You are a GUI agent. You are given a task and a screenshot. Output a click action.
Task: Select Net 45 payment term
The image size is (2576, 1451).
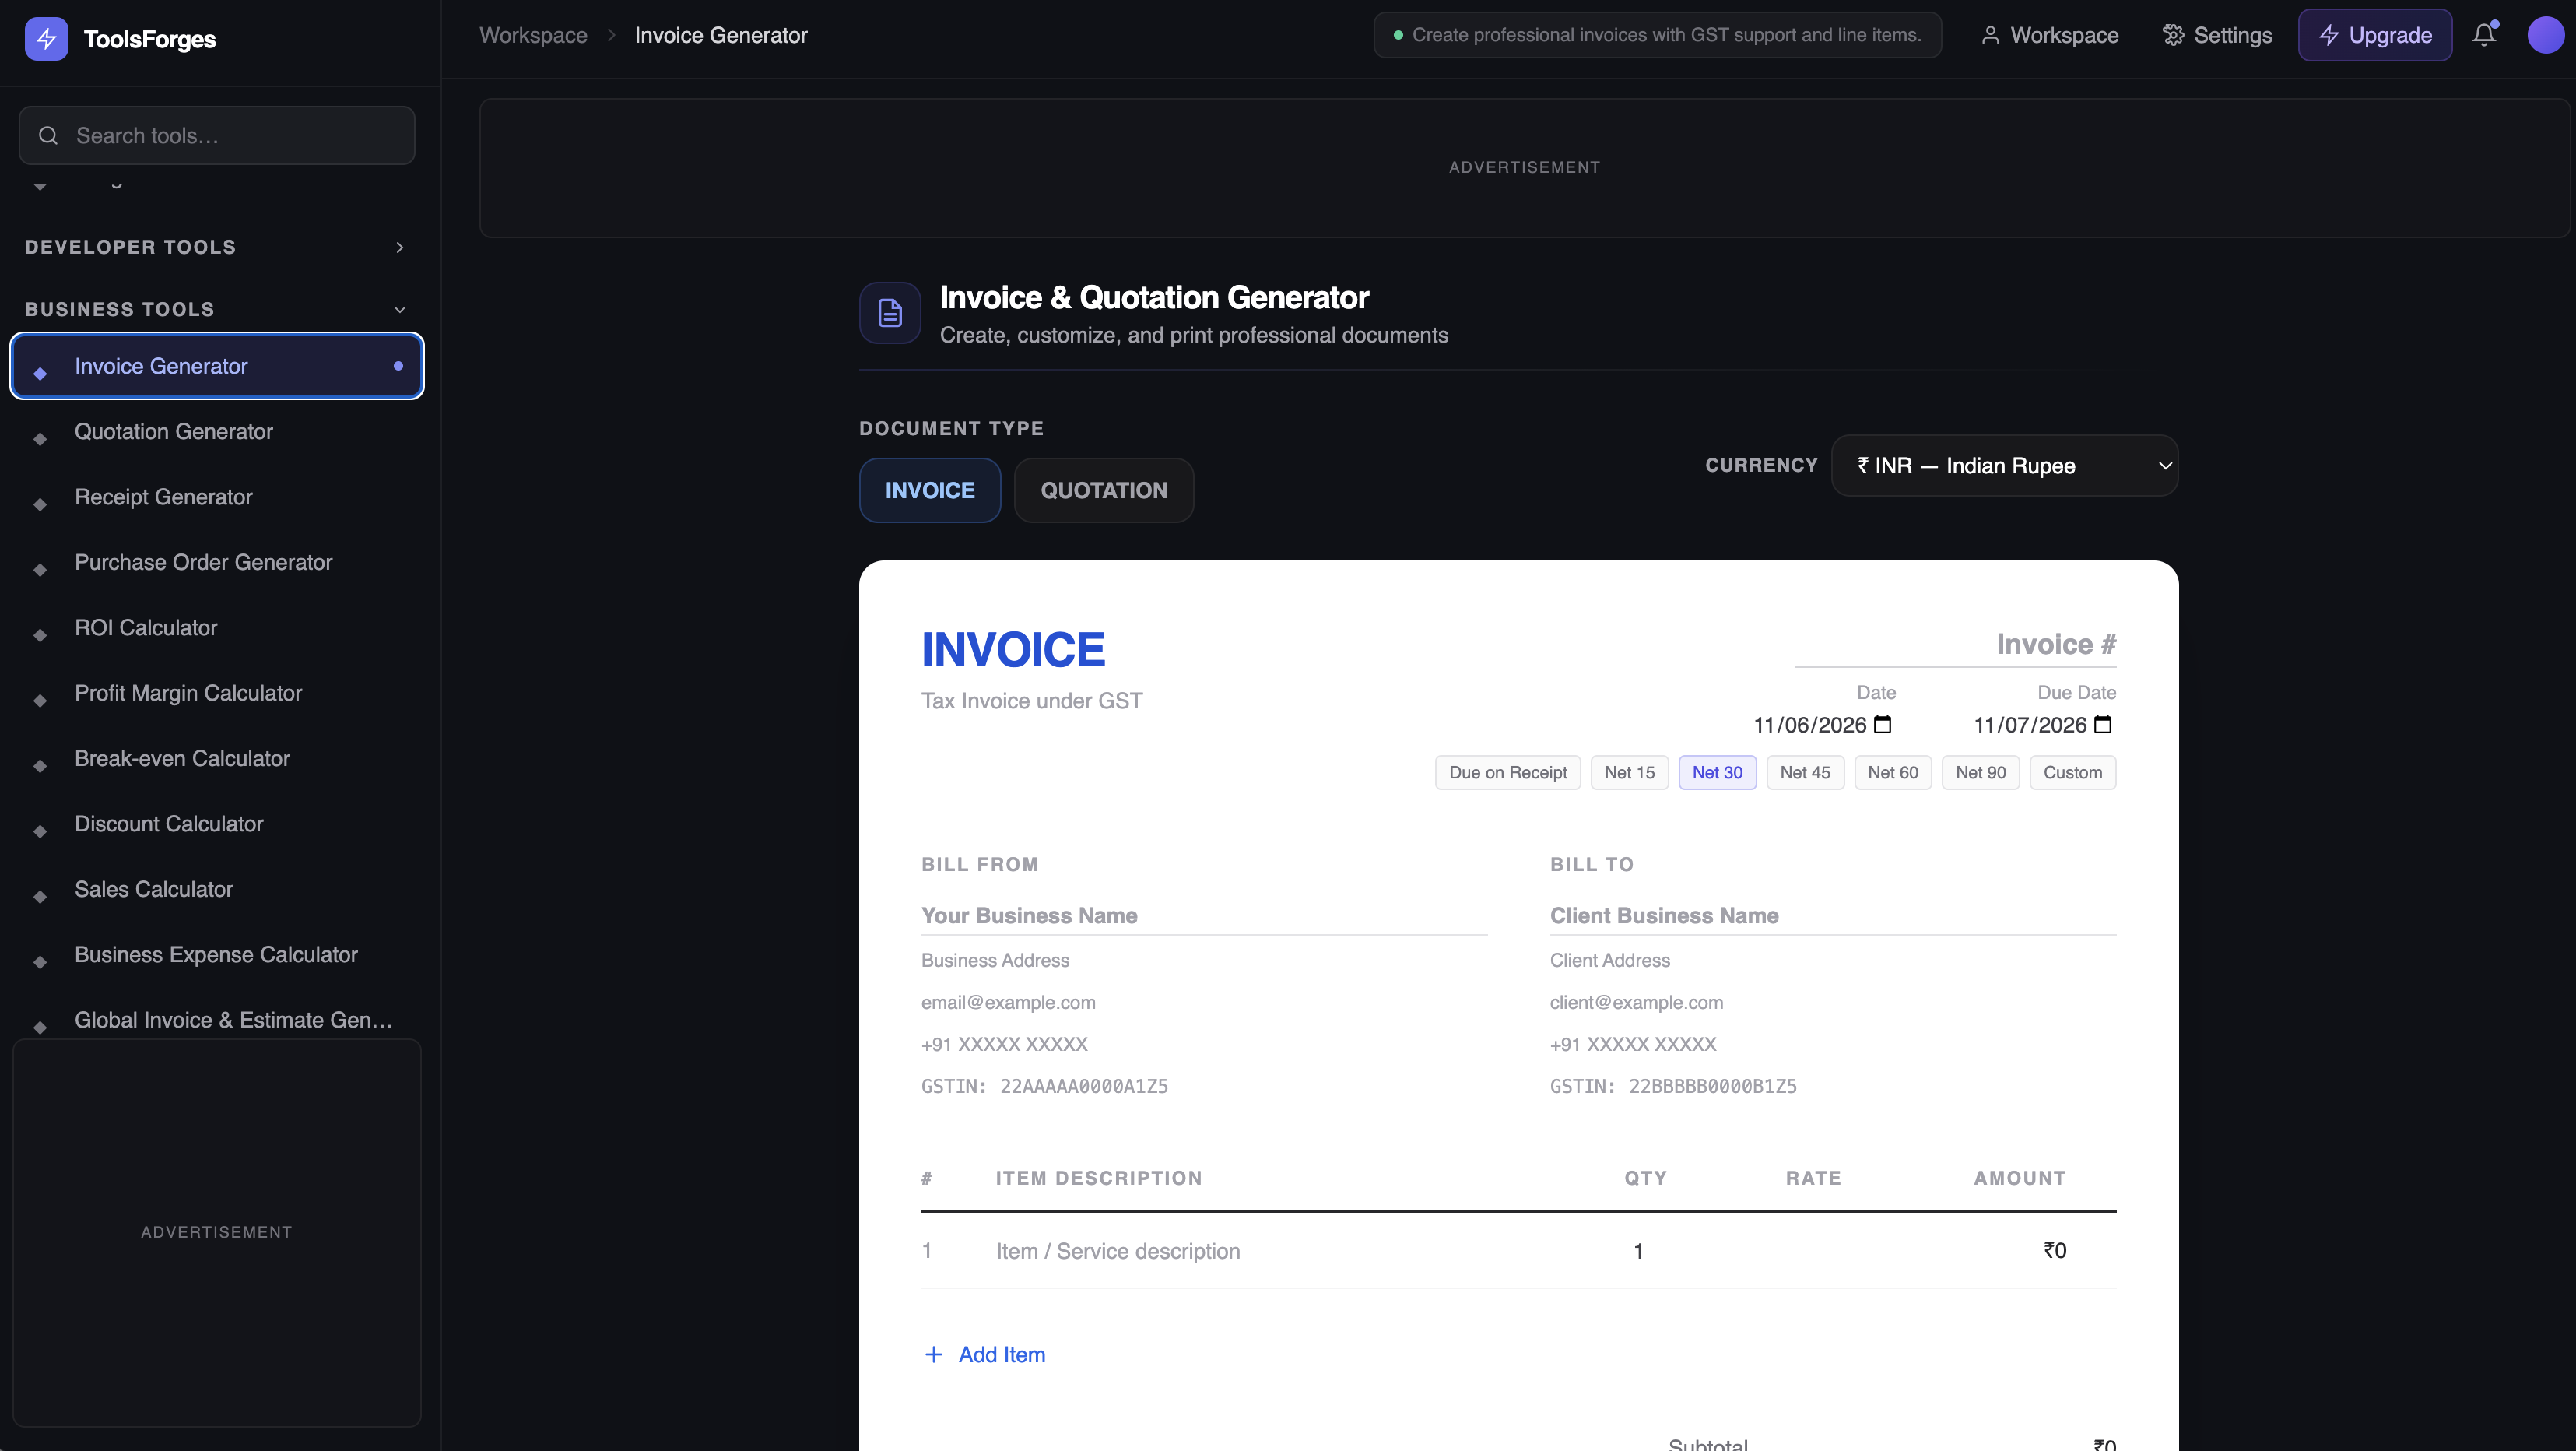1805,772
